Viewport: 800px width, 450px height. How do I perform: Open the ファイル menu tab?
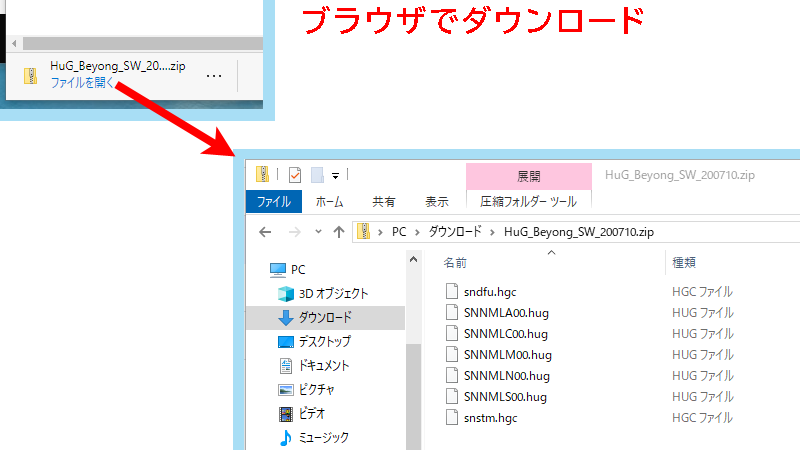click(273, 201)
